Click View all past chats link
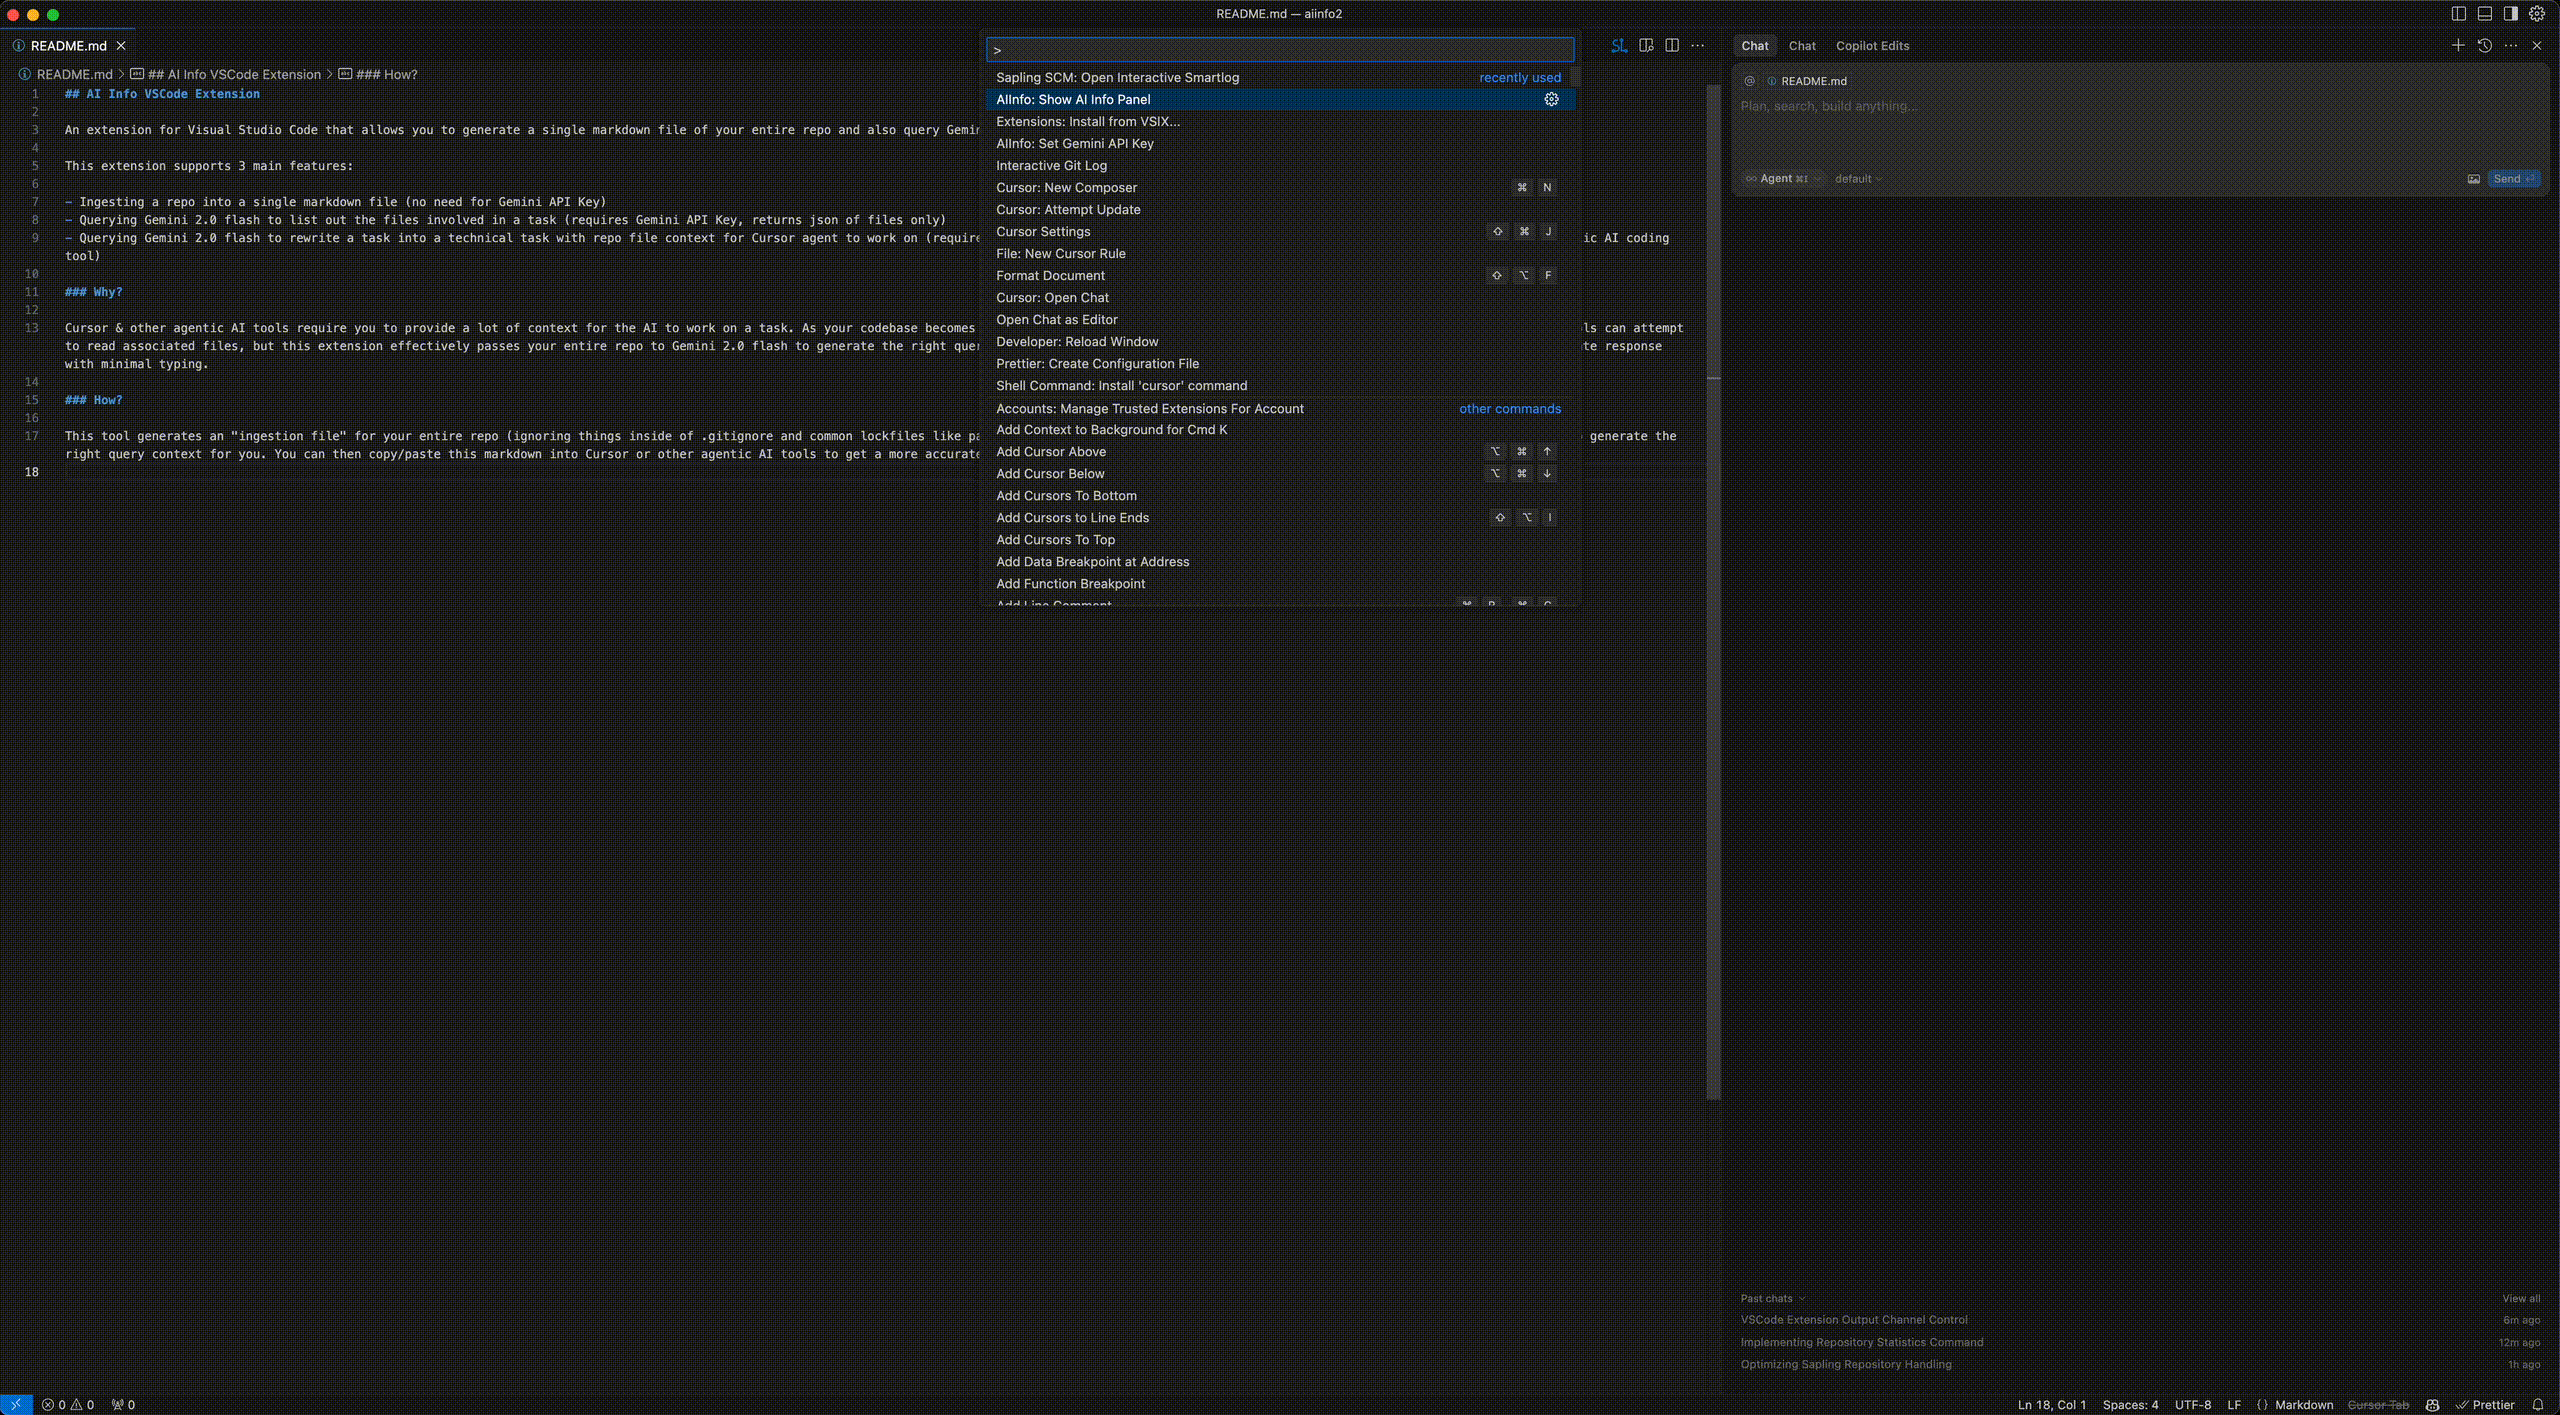The image size is (2560, 1415). point(2520,1298)
